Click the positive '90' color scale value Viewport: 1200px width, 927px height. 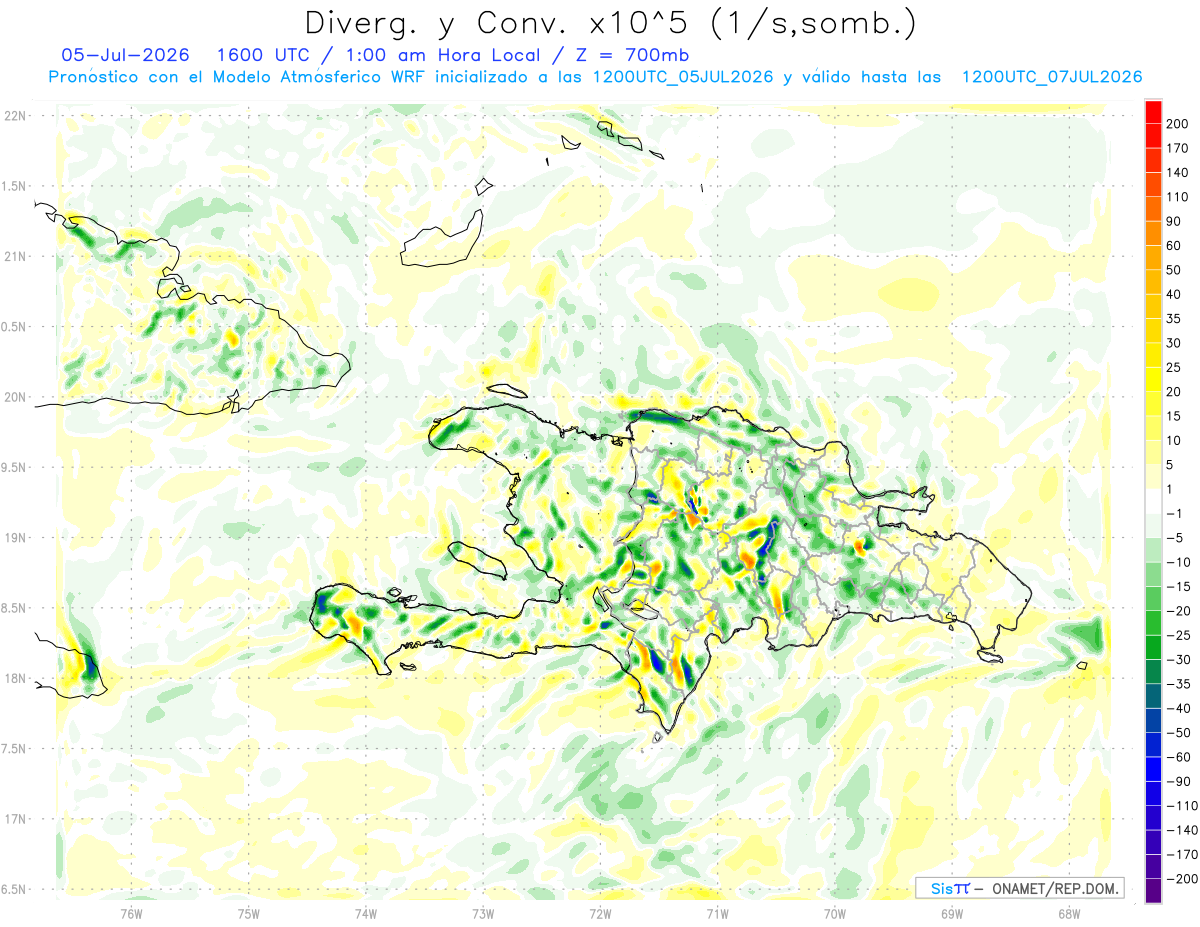pyautogui.click(x=1174, y=221)
